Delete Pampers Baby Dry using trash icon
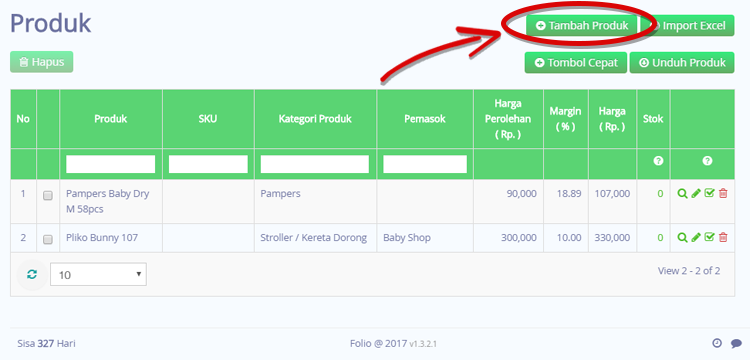The image size is (750, 360). point(723,194)
